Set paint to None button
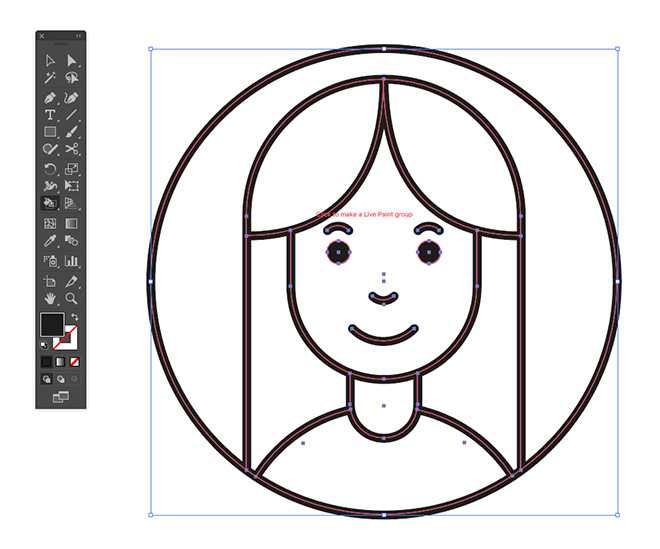The image size is (660, 549). pyautogui.click(x=75, y=362)
